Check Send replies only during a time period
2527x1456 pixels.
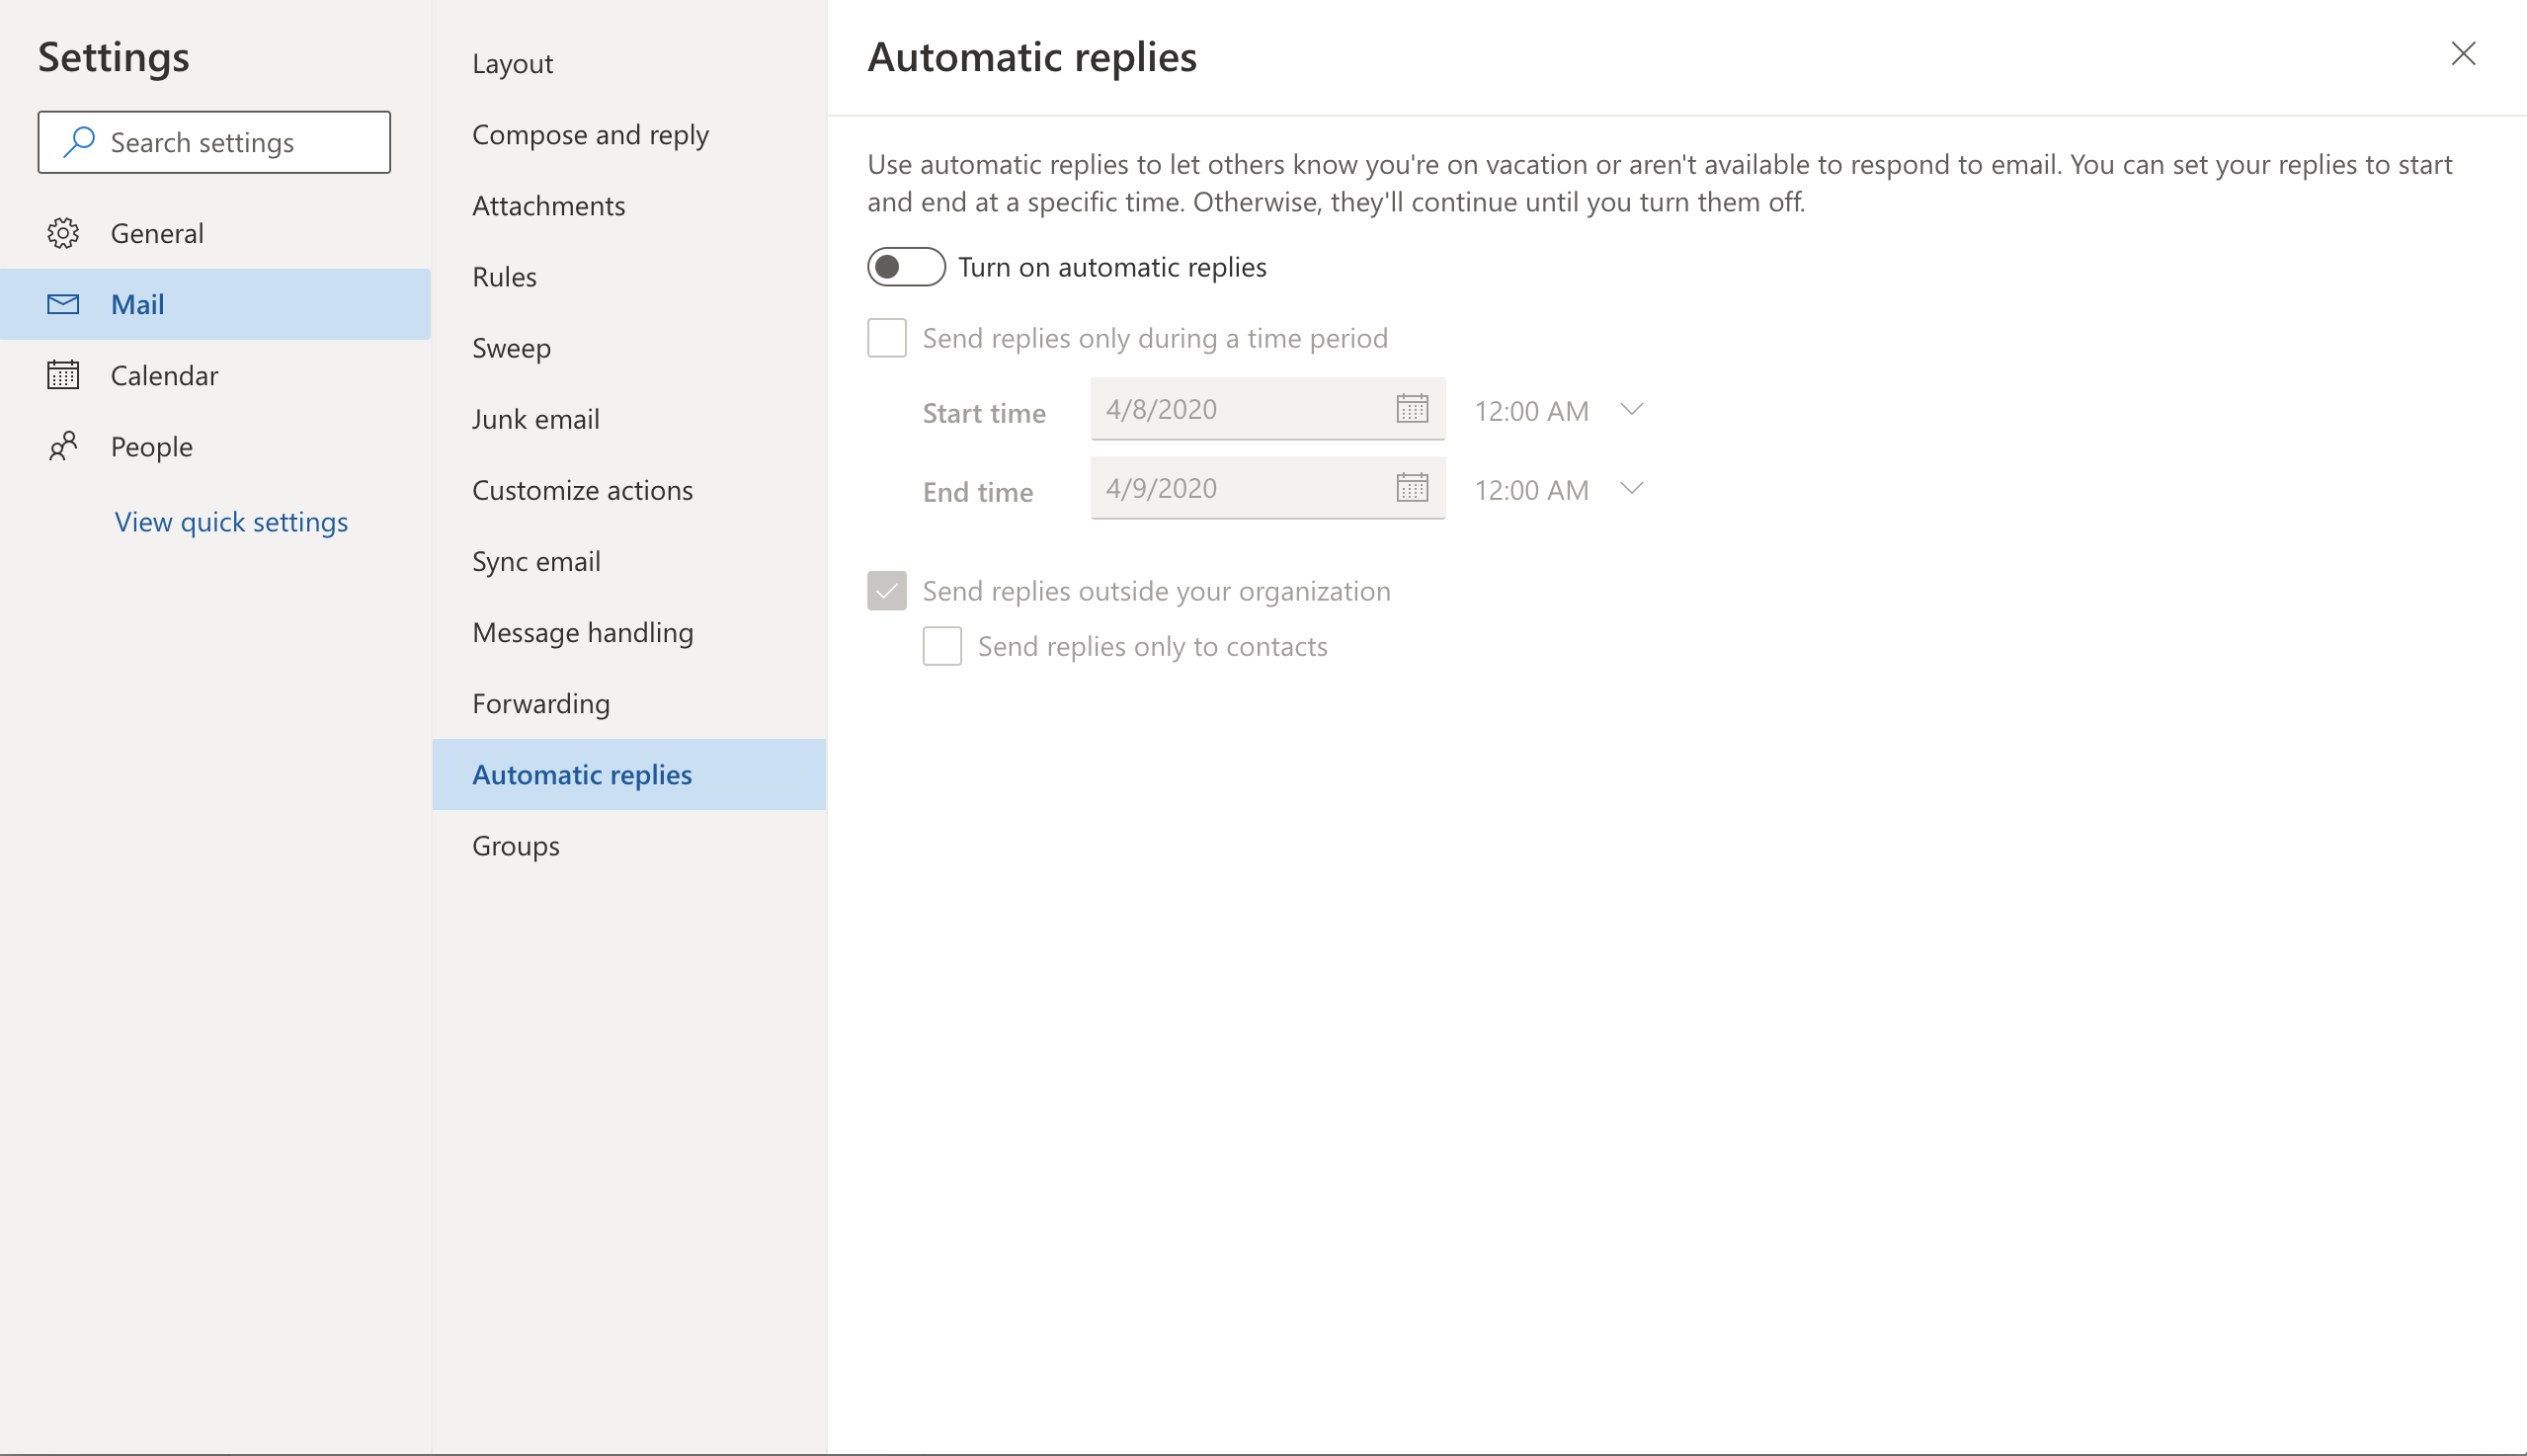click(x=887, y=338)
